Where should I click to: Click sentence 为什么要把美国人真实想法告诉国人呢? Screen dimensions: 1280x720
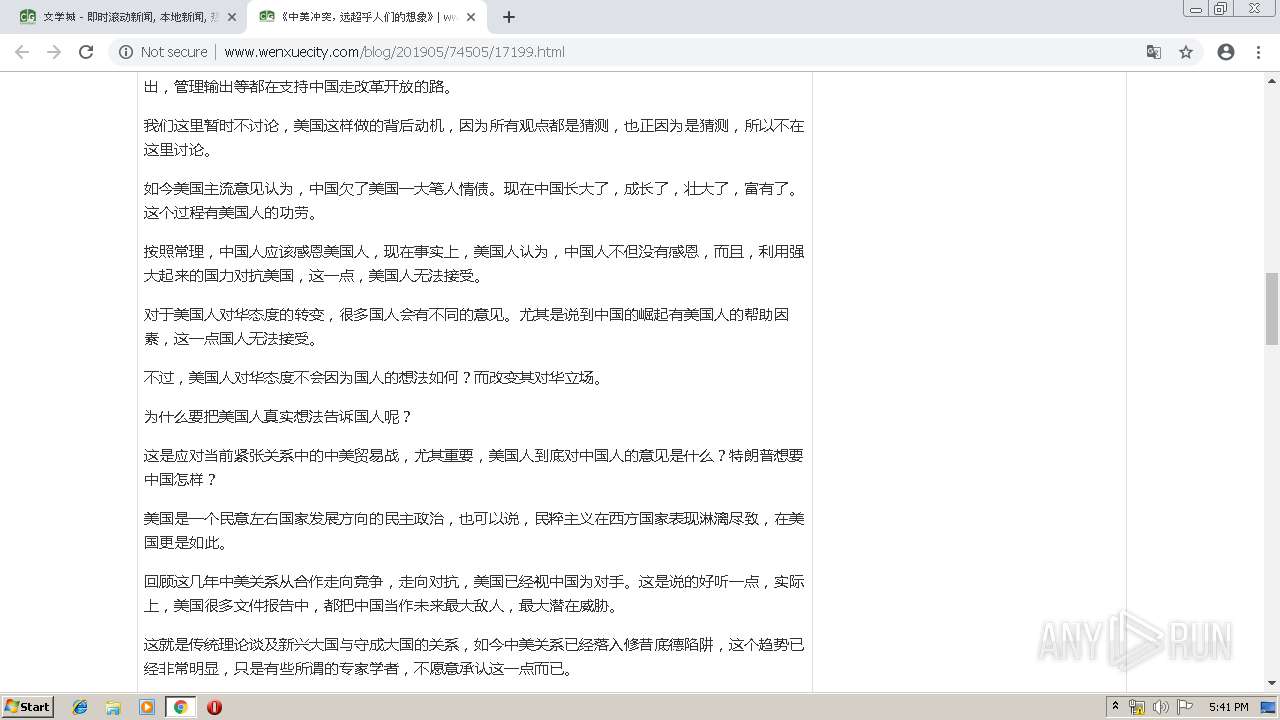(x=278, y=416)
